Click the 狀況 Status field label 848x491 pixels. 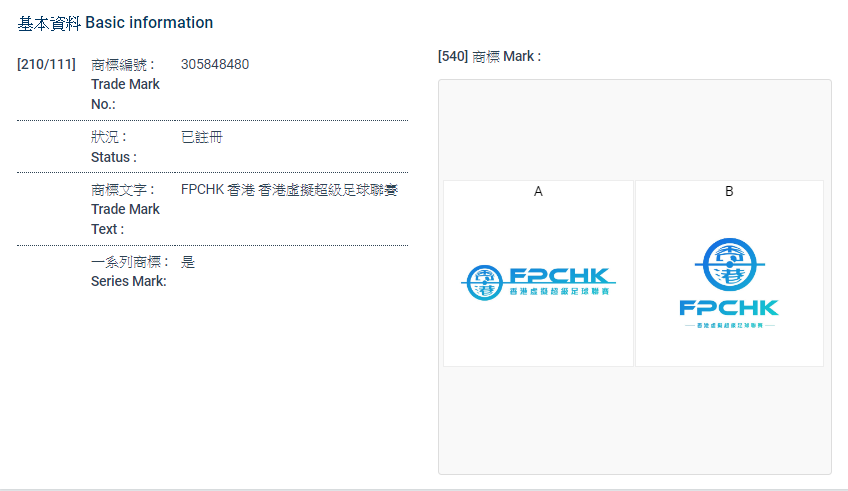click(114, 147)
